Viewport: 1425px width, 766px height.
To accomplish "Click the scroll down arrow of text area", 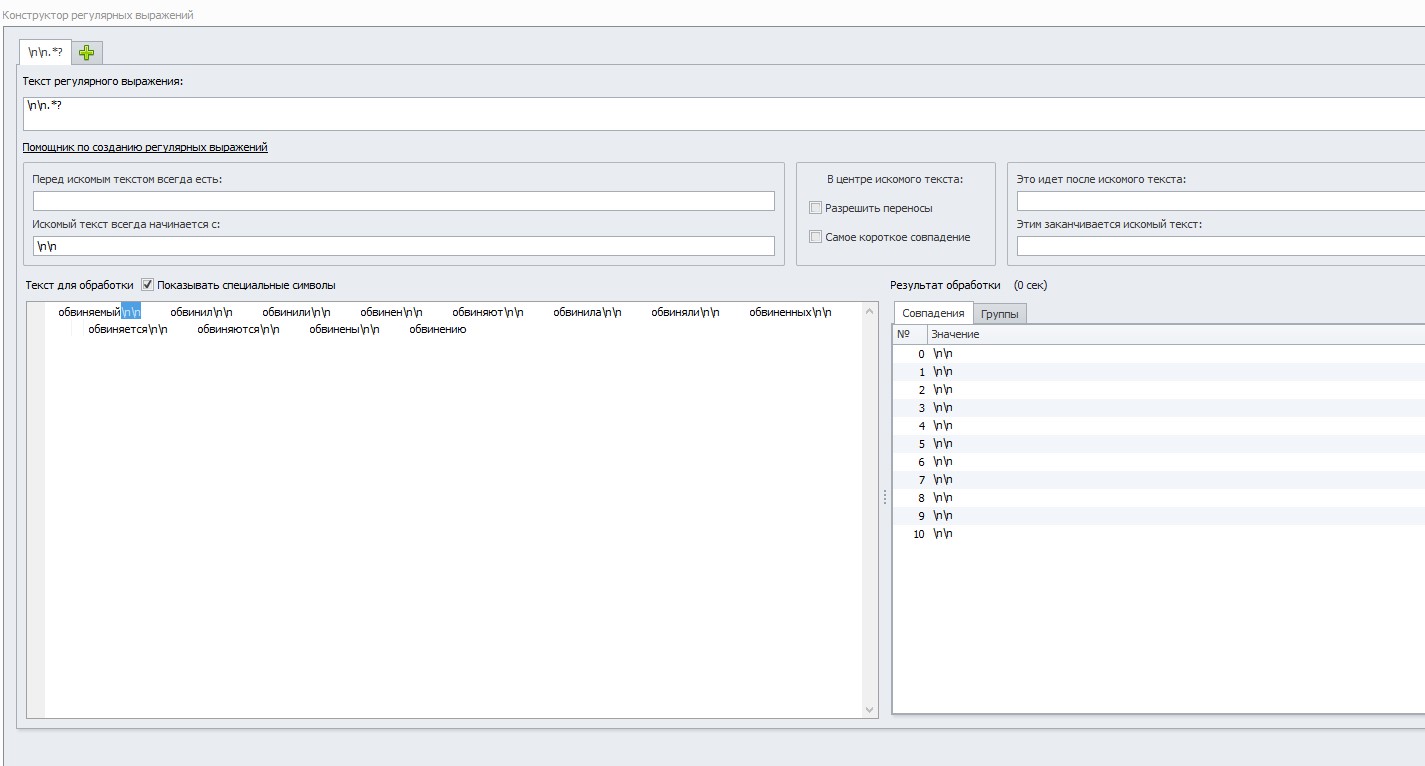I will click(869, 709).
